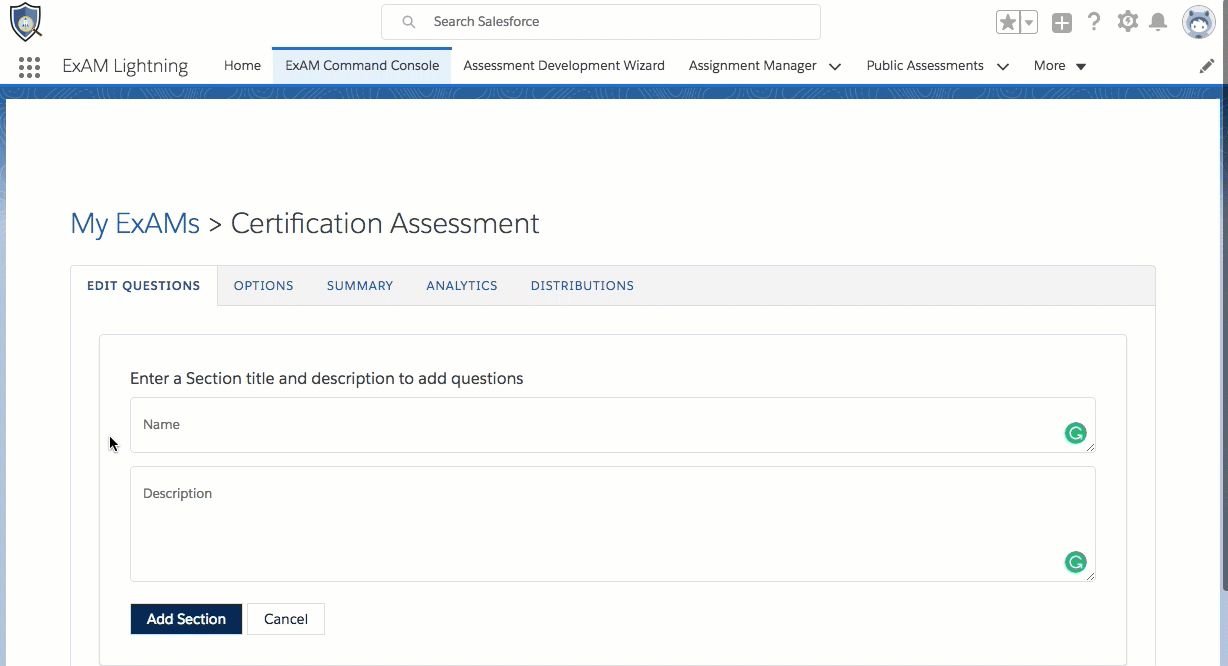Switch to the Summary tab

[360, 286]
